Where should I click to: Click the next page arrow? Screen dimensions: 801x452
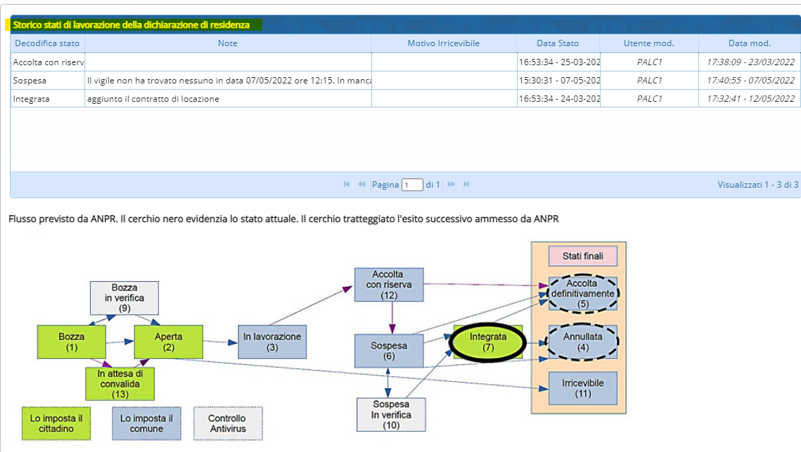coord(452,185)
